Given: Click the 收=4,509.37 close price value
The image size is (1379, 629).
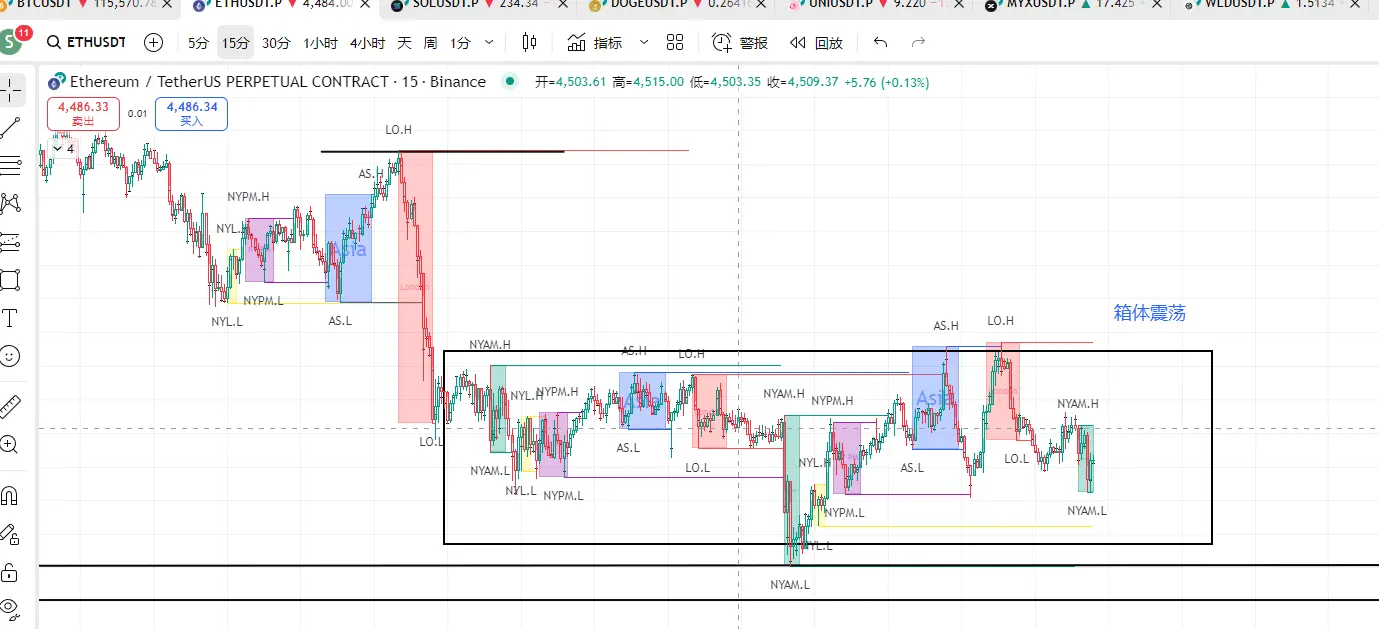Looking at the screenshot, I should (805, 82).
